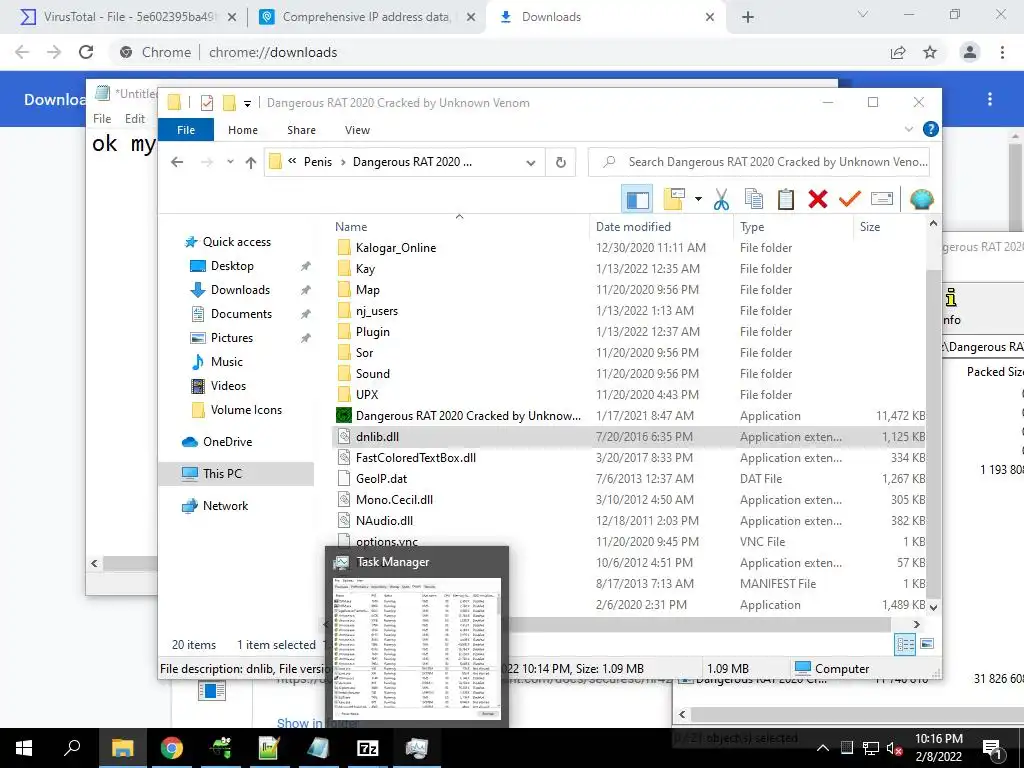Go up one folder level in Explorer
Image resolution: width=1024 pixels, height=768 pixels.
point(251,163)
